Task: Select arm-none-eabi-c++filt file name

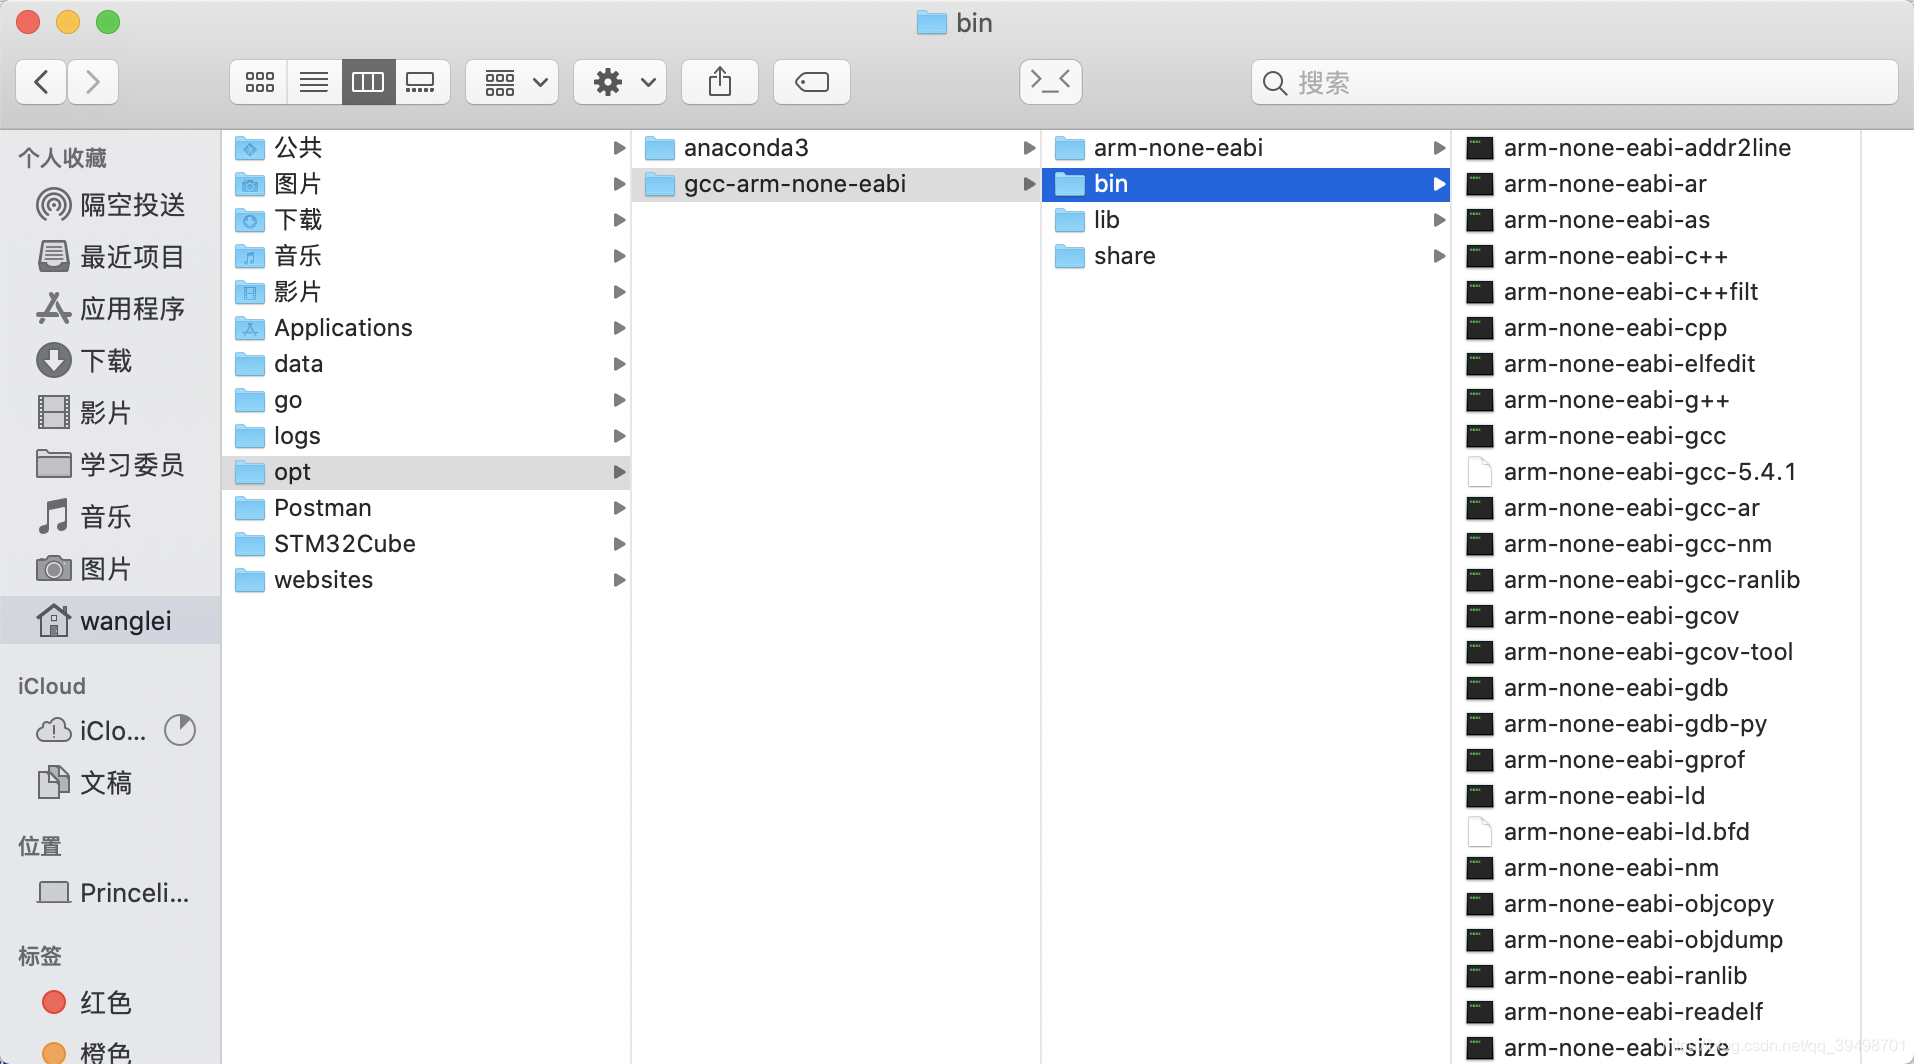Action: [x=1630, y=292]
